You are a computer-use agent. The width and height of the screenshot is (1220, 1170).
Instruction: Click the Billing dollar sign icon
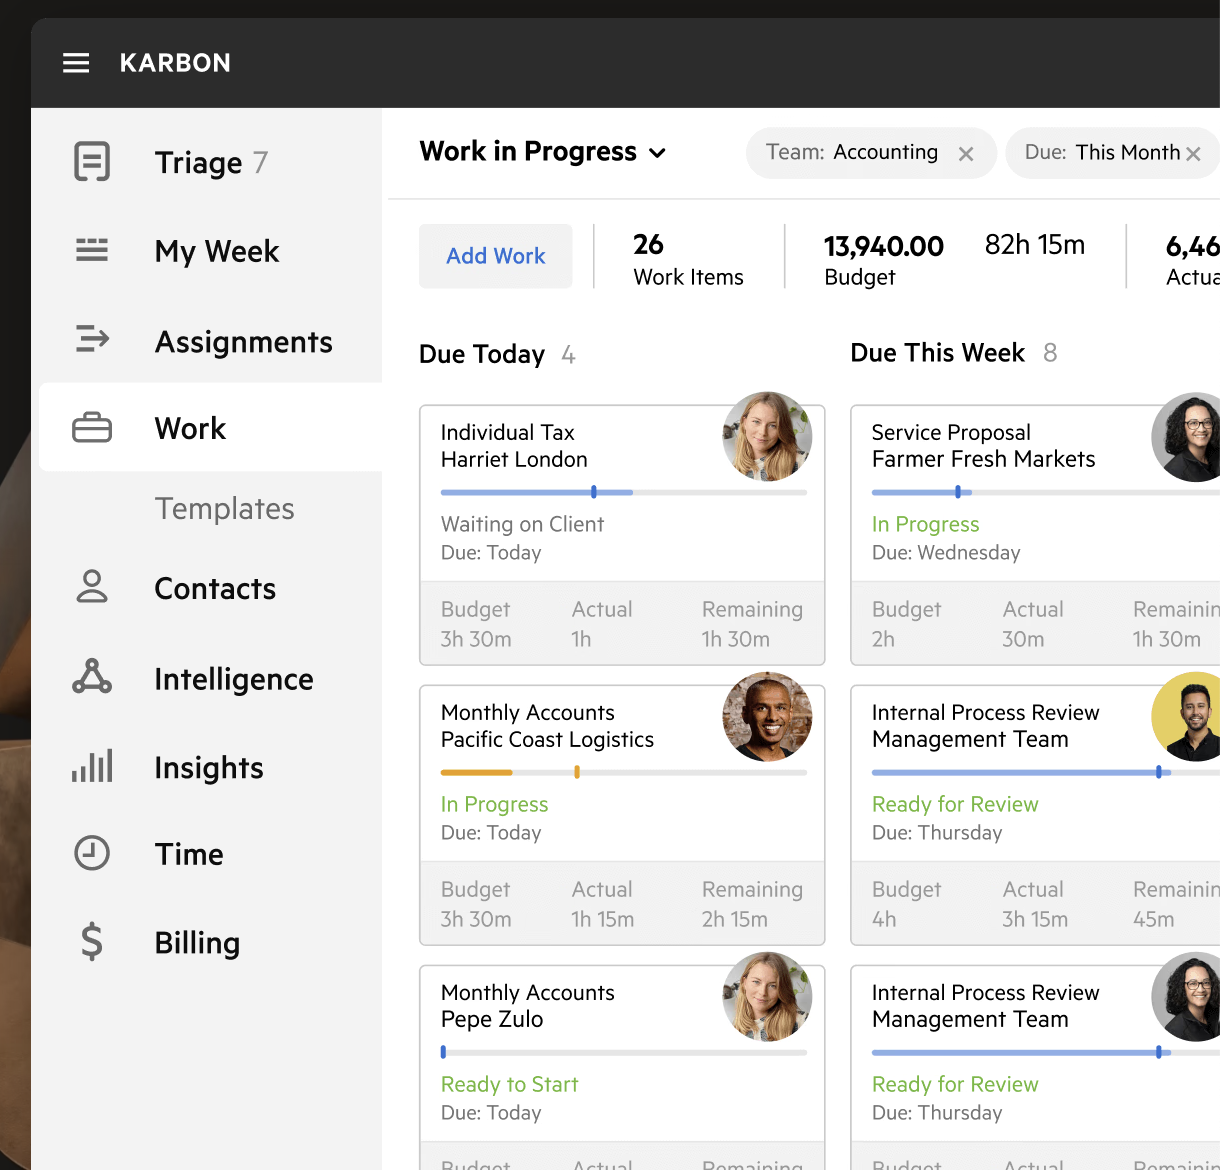pos(92,942)
